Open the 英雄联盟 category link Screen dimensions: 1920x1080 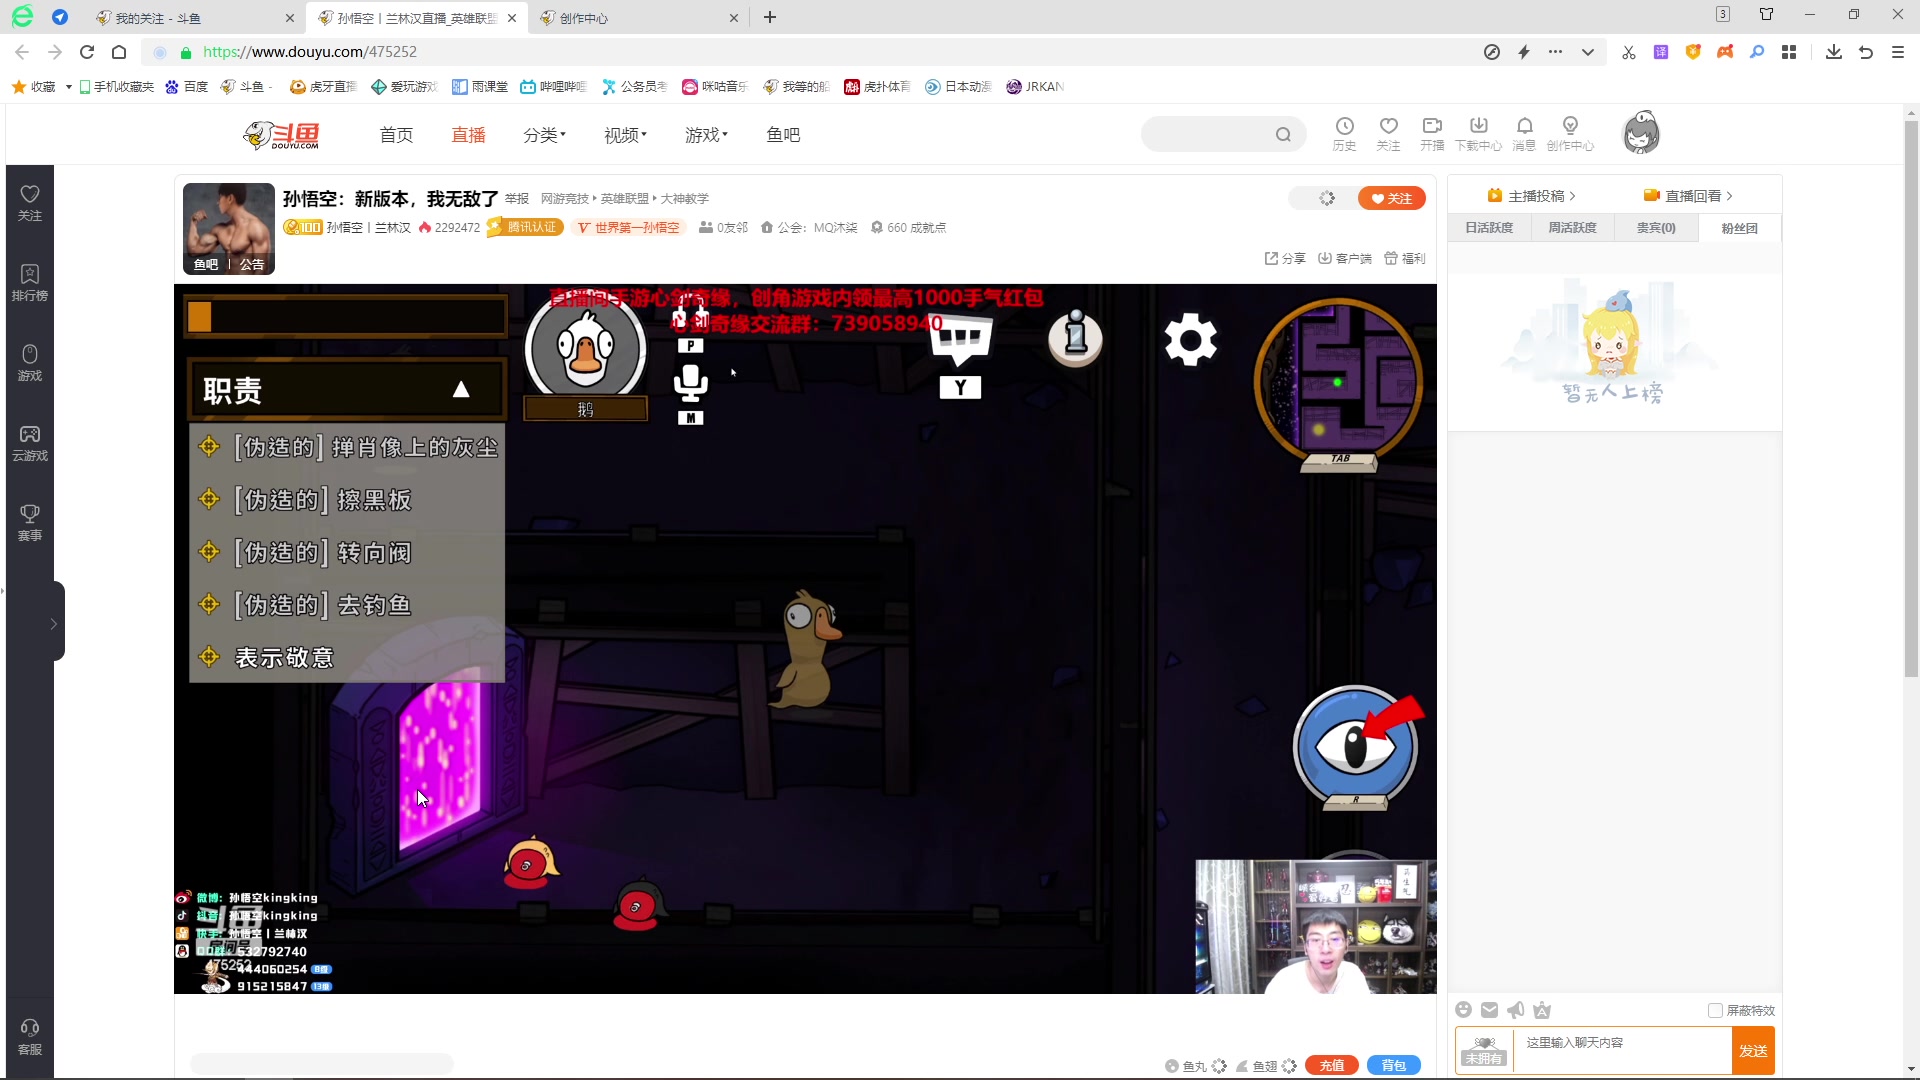tap(624, 199)
